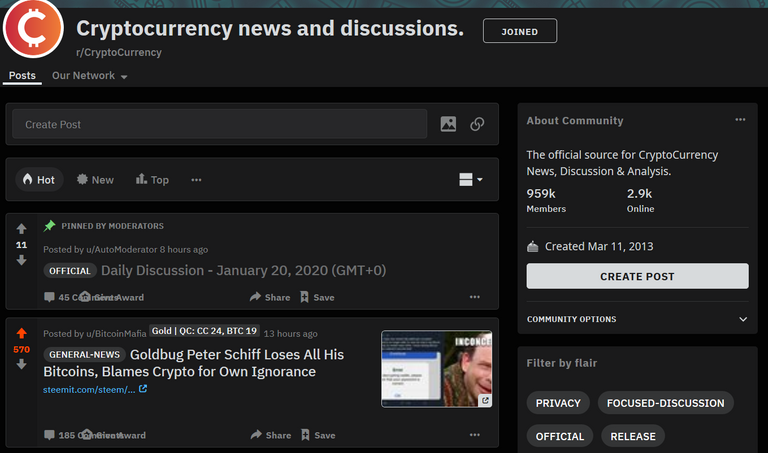Open the Our Network dropdown menu
This screenshot has height=453, width=768.
[90, 76]
